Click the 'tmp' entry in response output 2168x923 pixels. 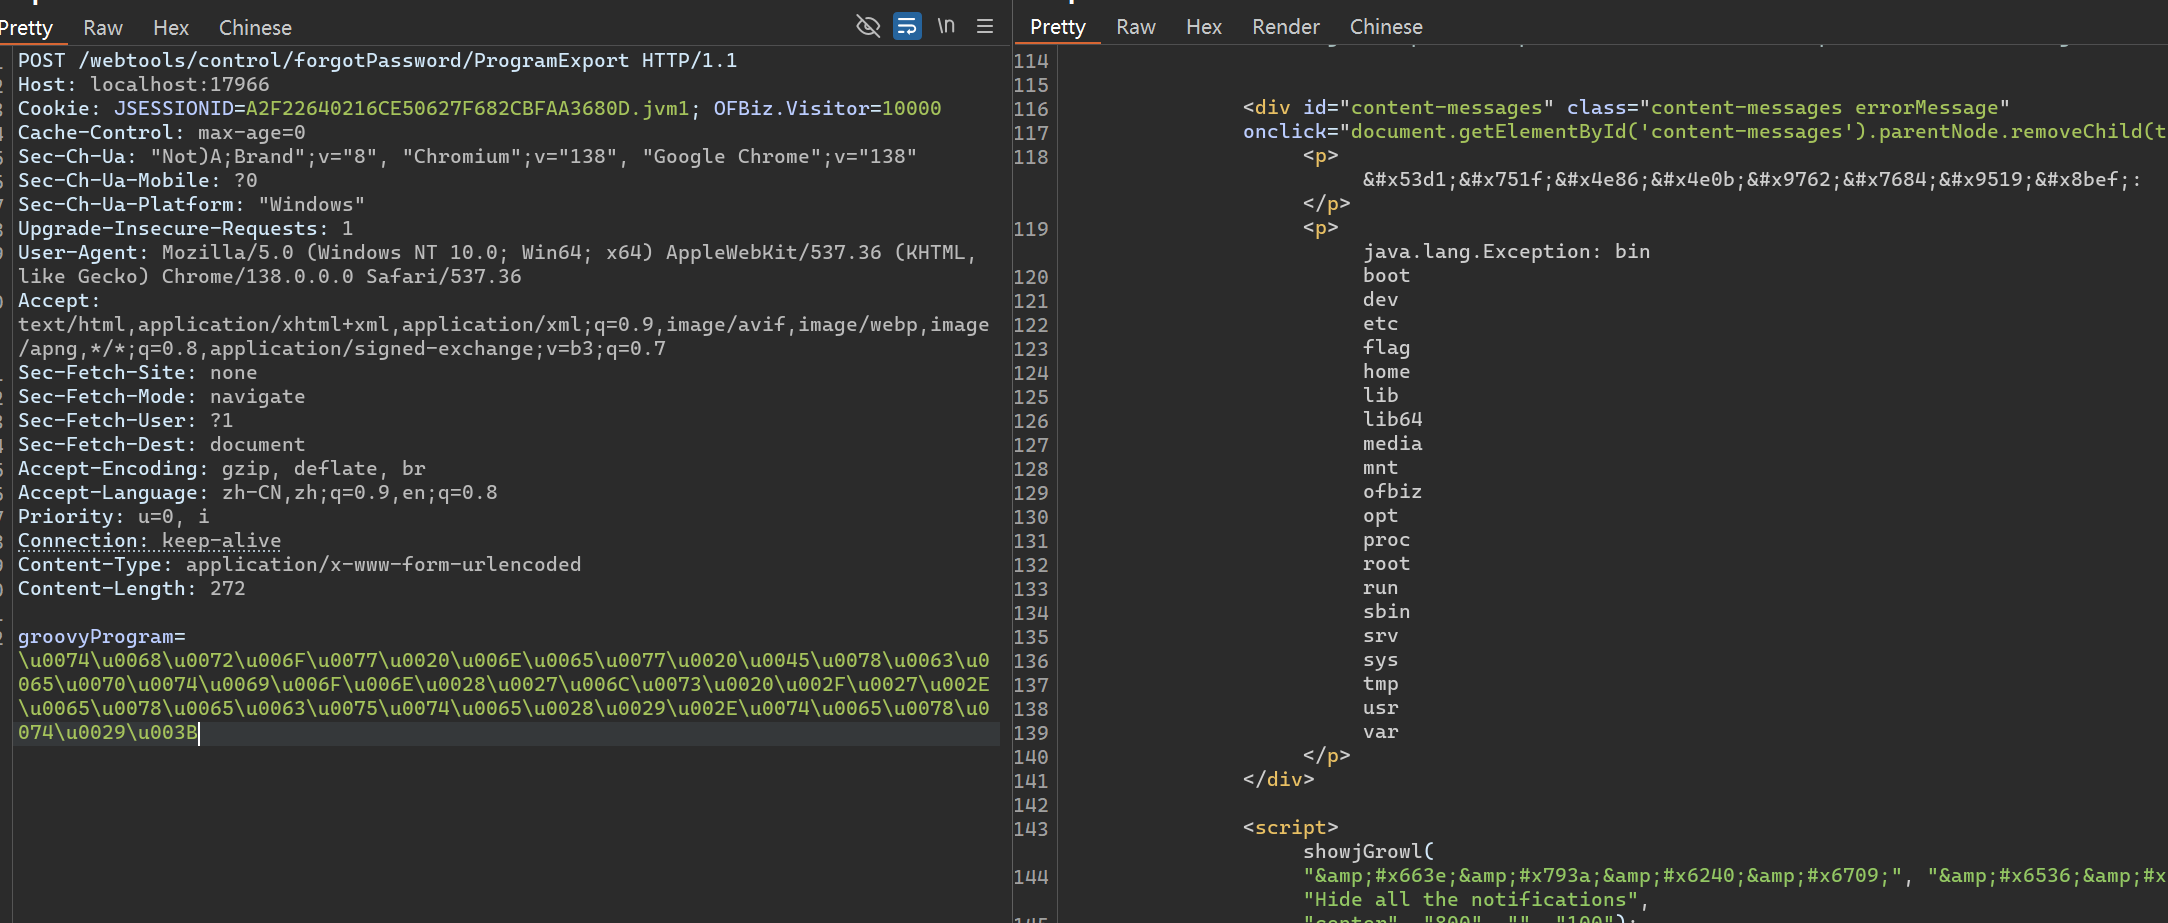point(1380,684)
